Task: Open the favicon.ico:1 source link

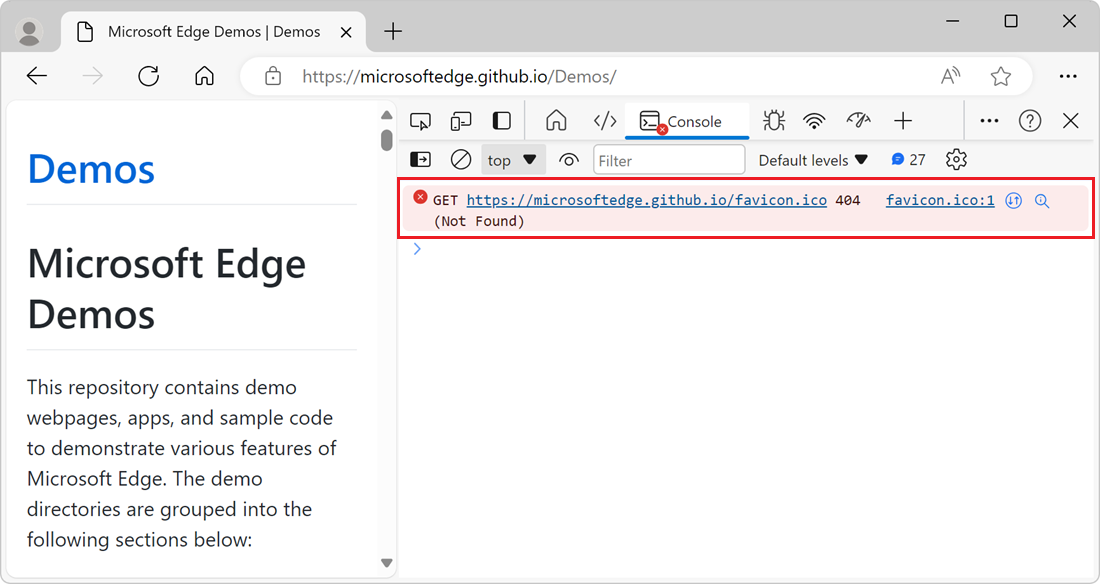Action: pyautogui.click(x=940, y=200)
